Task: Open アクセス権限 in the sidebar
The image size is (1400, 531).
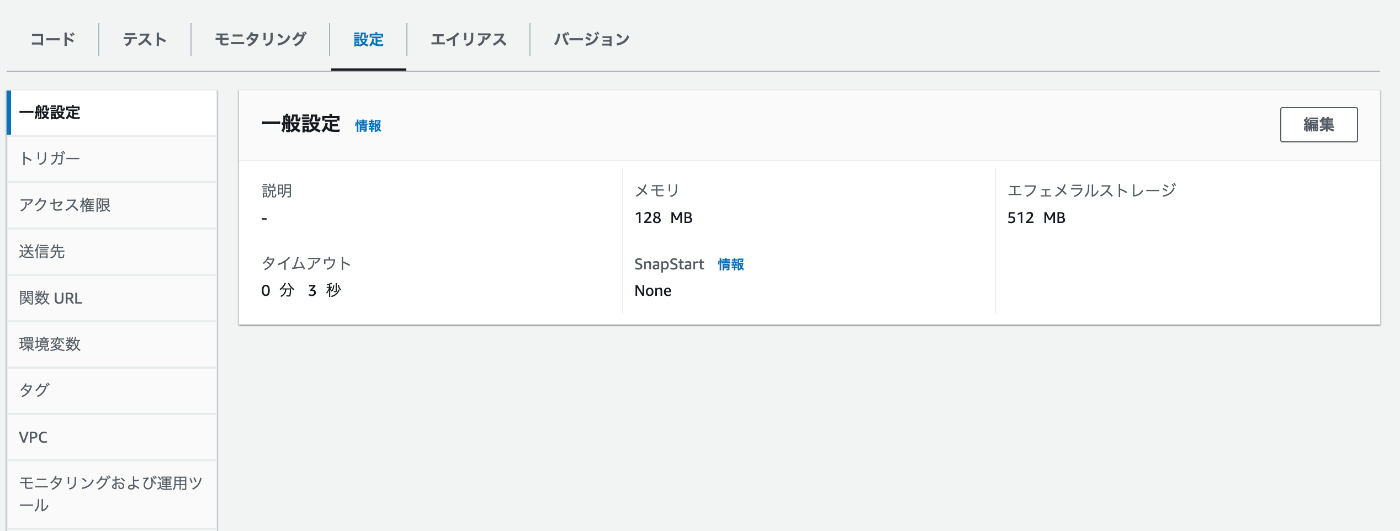Action: 65,205
